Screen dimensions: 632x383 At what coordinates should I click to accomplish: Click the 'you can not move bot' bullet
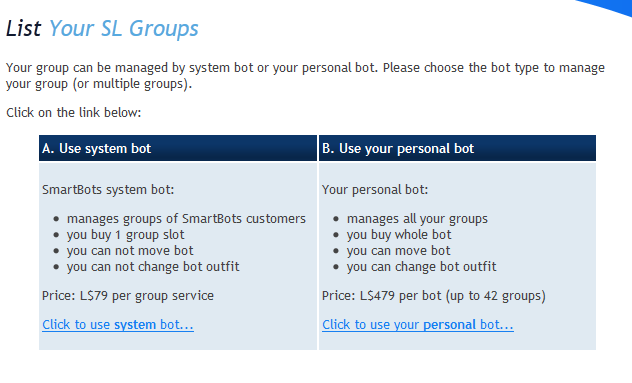(130, 251)
